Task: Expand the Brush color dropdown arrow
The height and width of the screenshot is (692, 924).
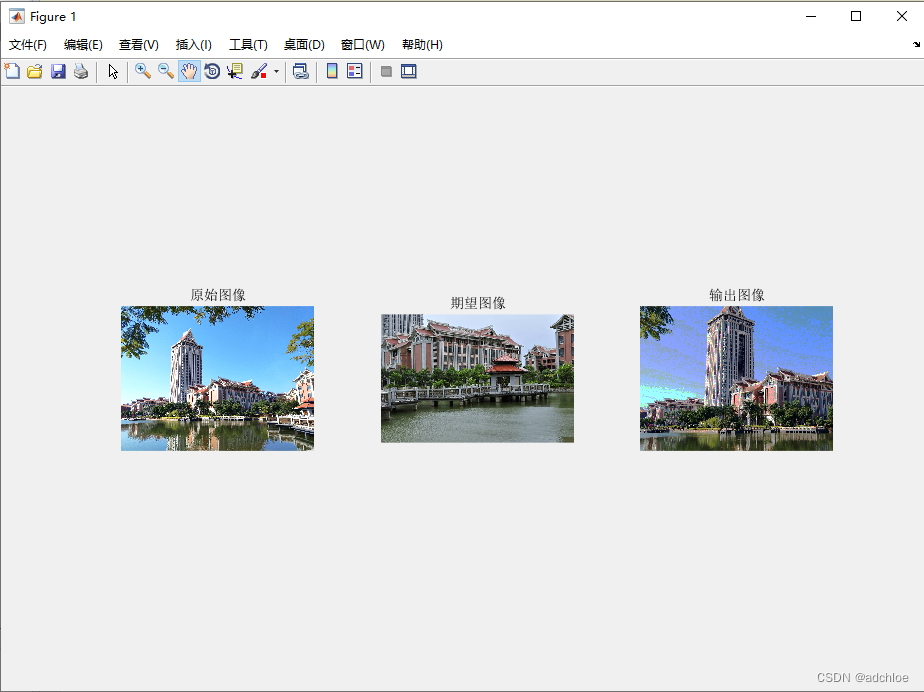Action: (276, 72)
